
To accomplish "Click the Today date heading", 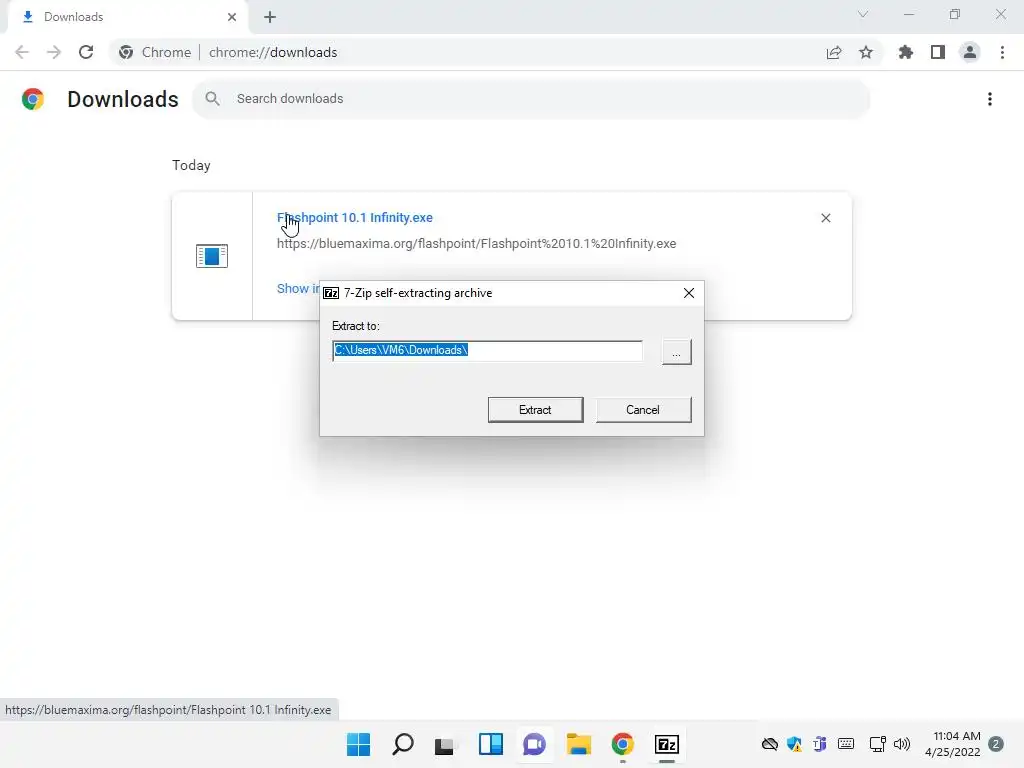I will tap(191, 165).
